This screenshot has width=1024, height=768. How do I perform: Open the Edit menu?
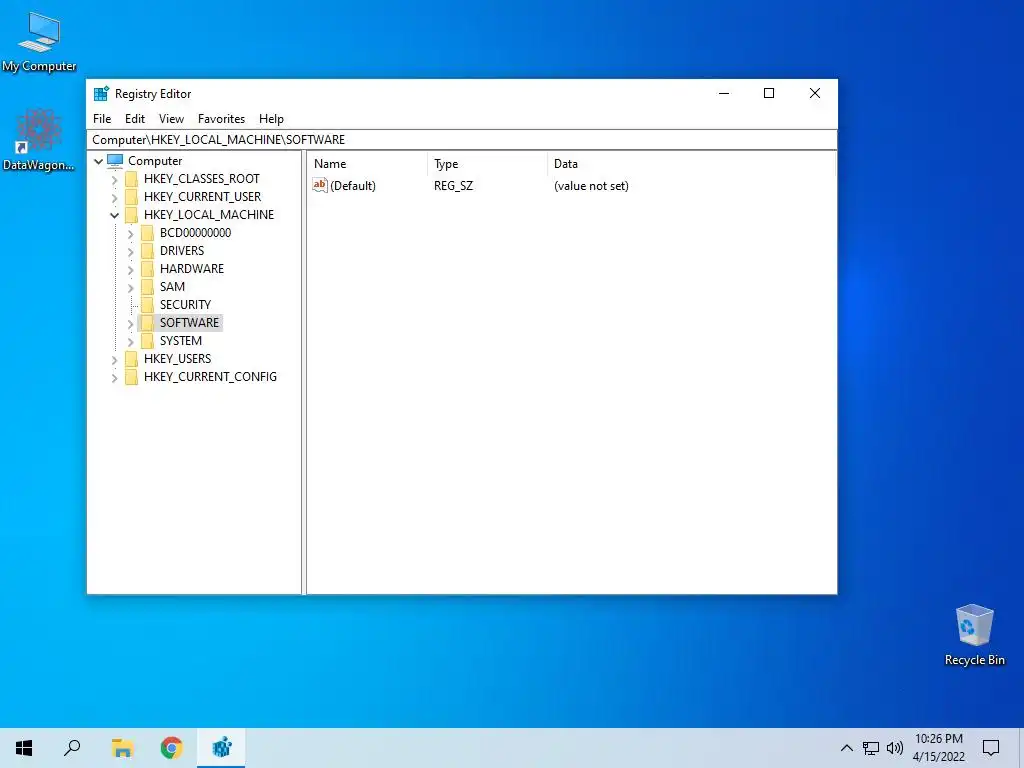pyautogui.click(x=135, y=119)
